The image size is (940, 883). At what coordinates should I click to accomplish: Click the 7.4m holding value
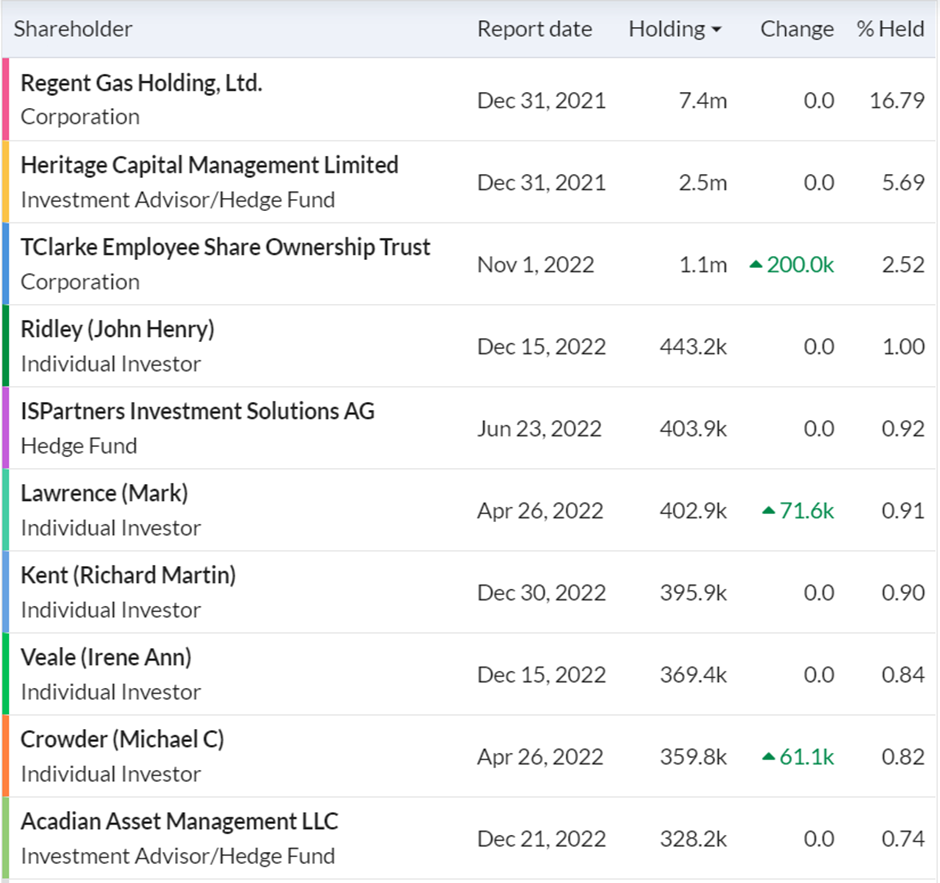click(703, 101)
